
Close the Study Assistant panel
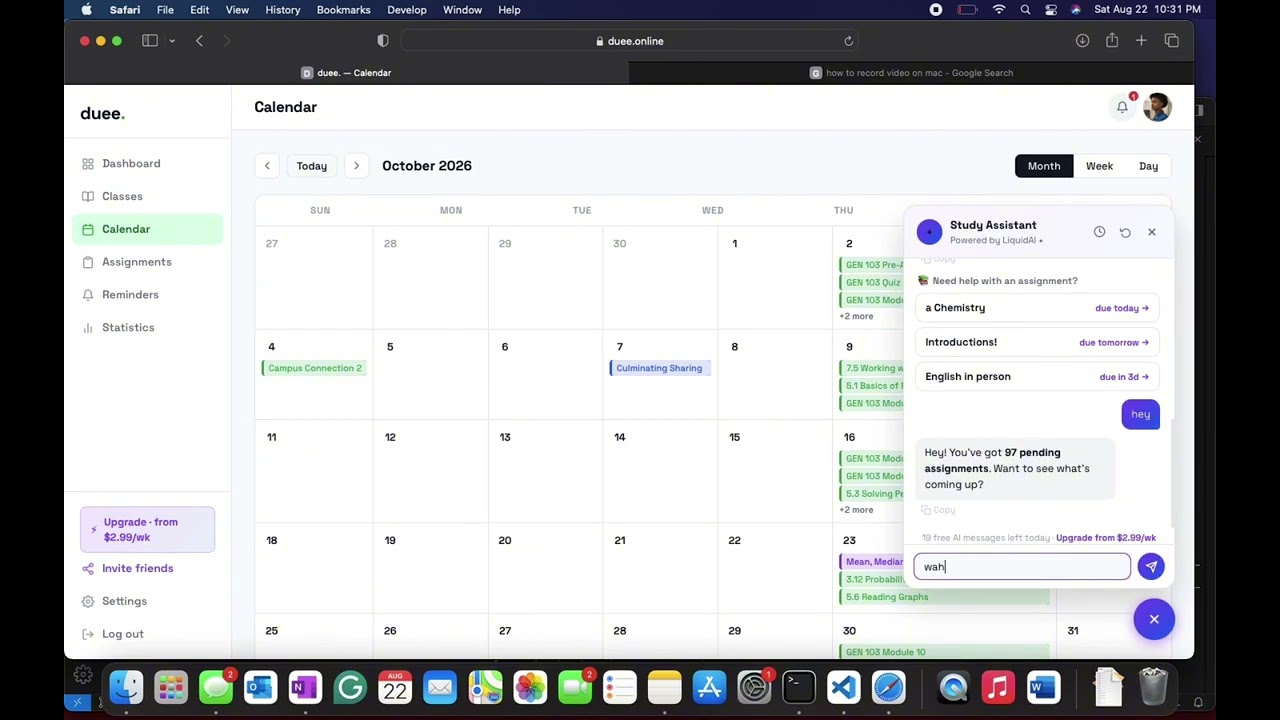1151,232
